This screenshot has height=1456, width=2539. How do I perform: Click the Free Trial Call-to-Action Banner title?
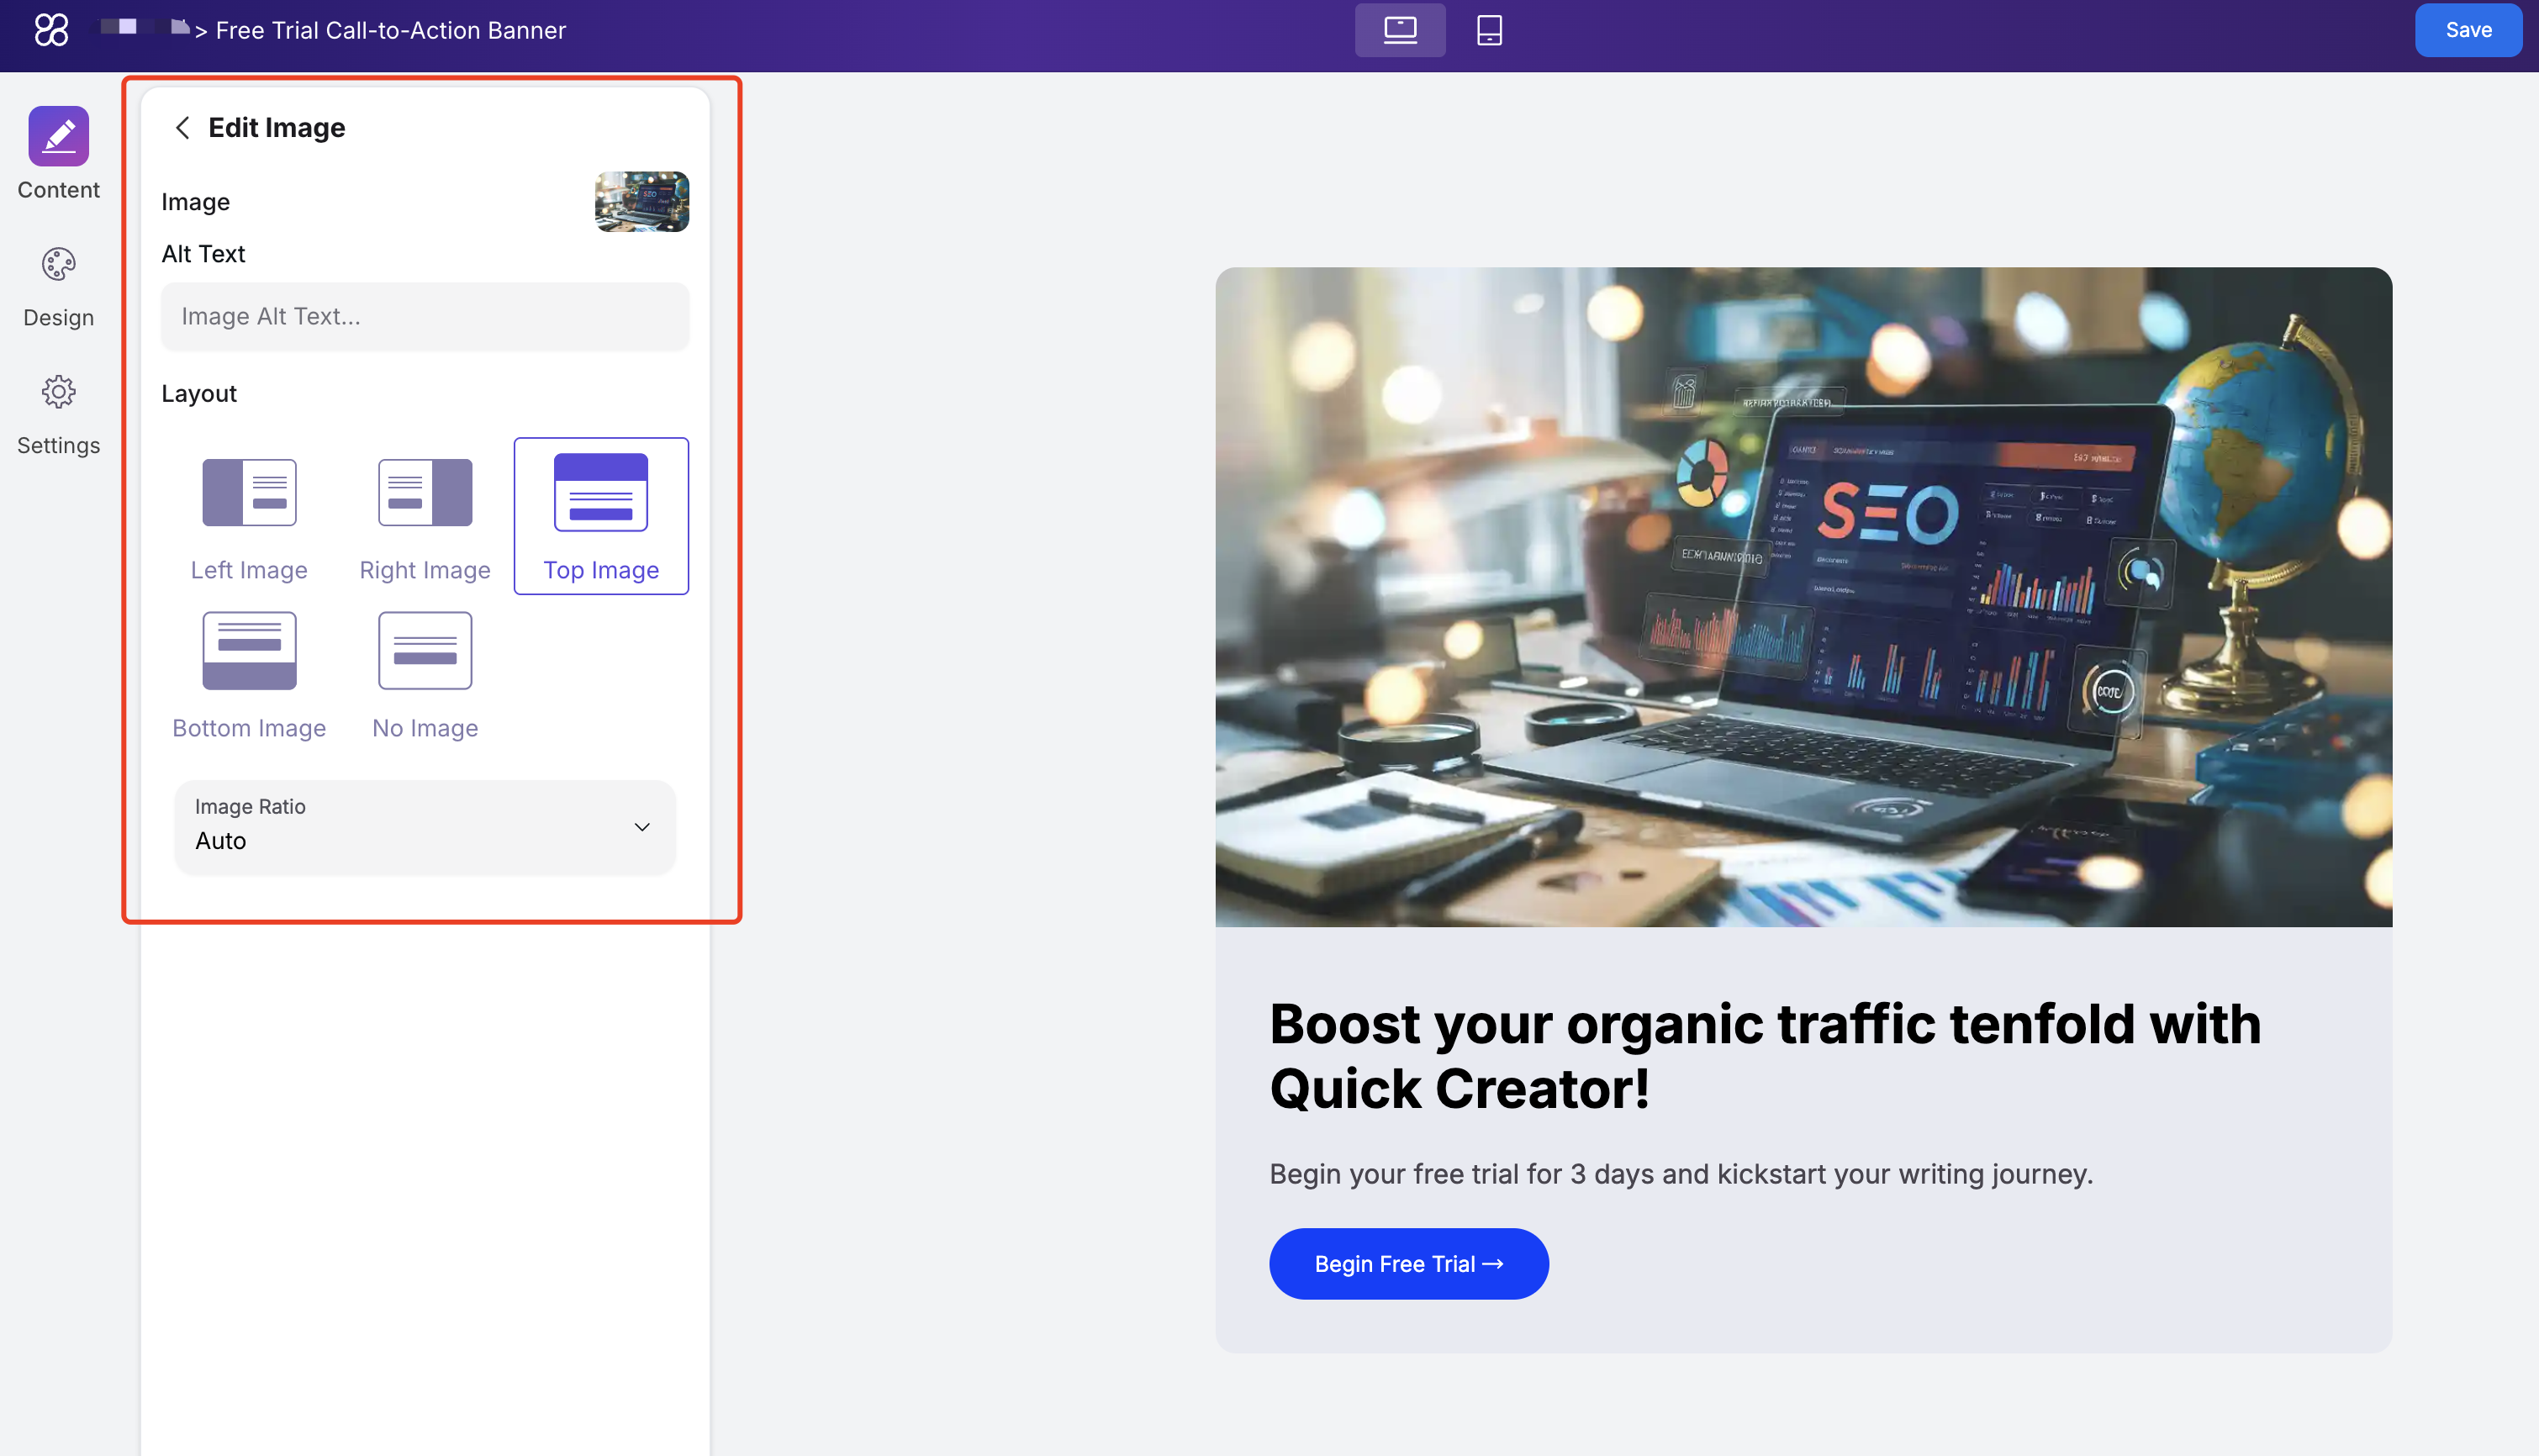tap(391, 30)
